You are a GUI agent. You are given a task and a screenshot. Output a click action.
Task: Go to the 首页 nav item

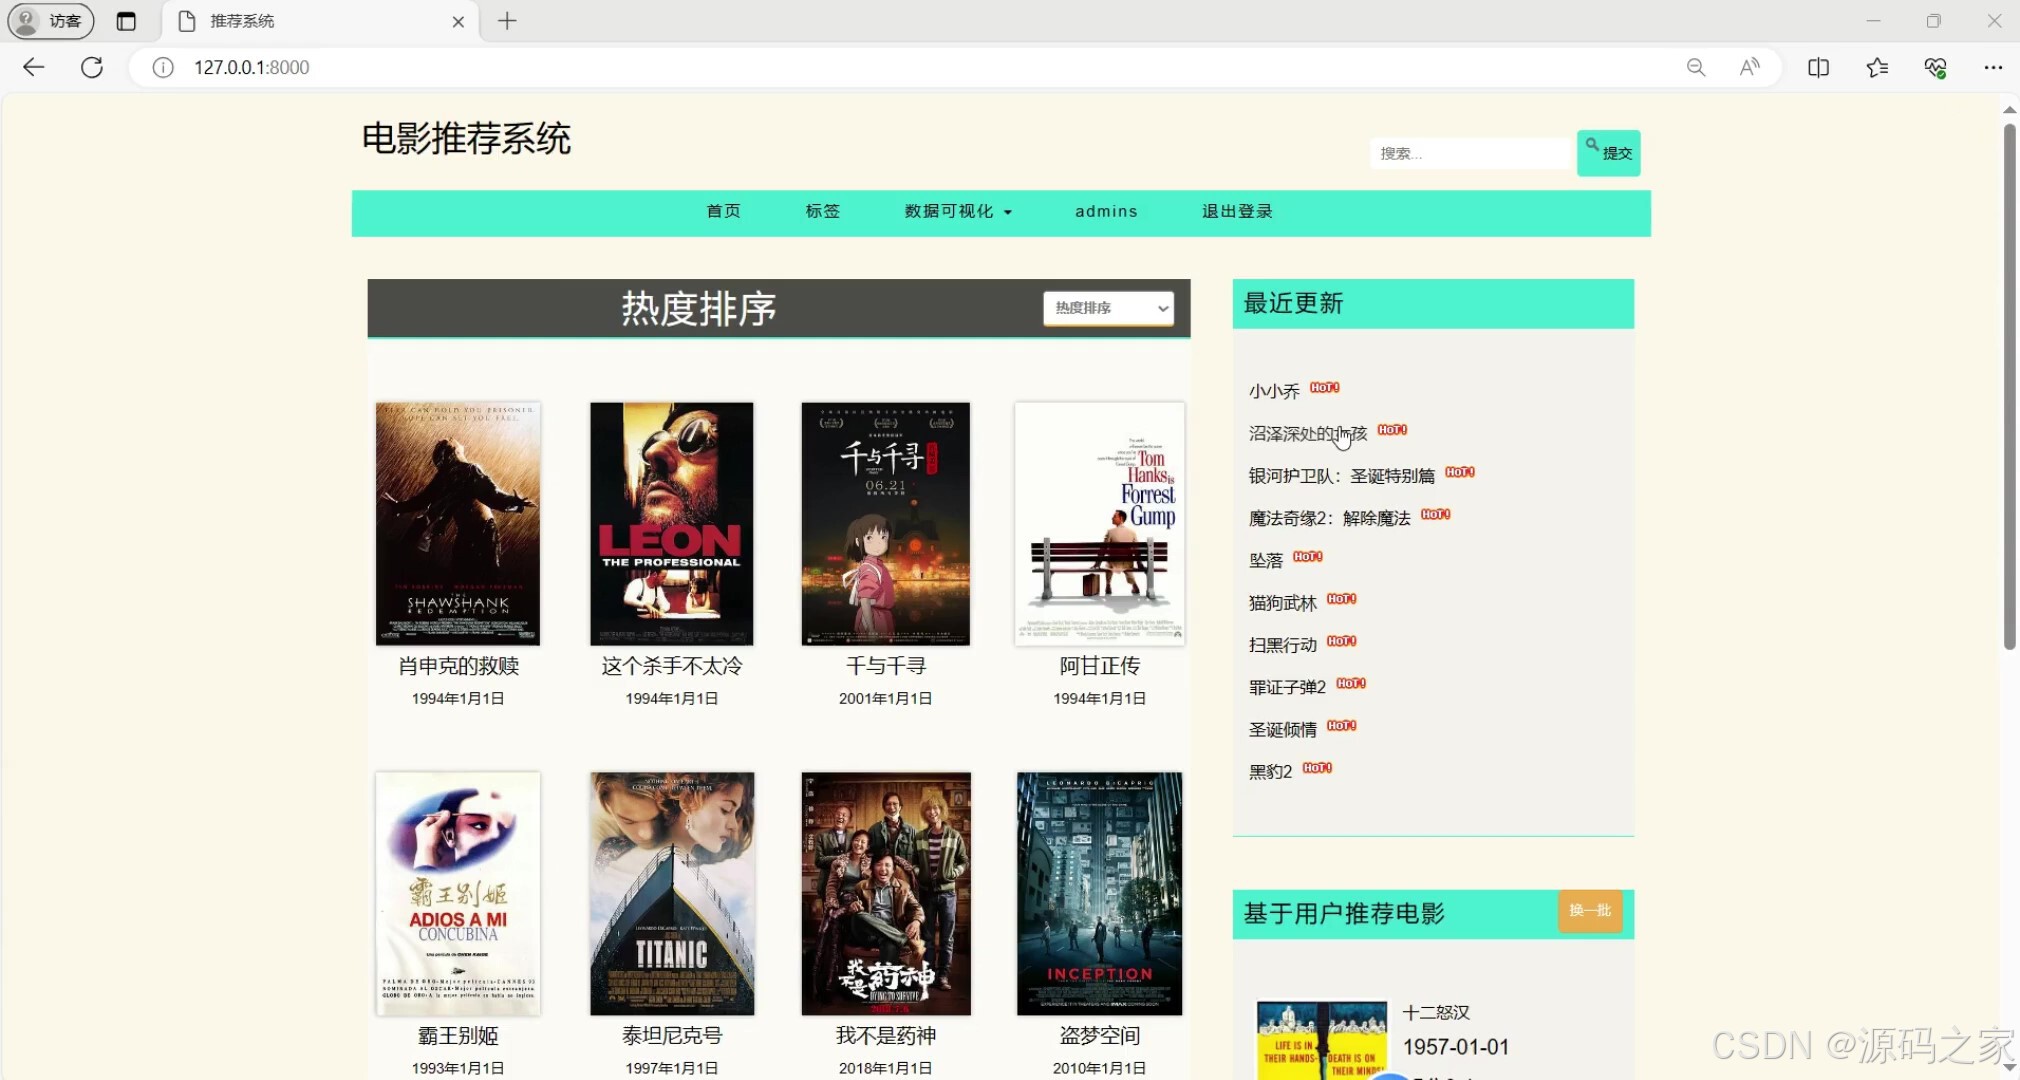click(x=723, y=211)
